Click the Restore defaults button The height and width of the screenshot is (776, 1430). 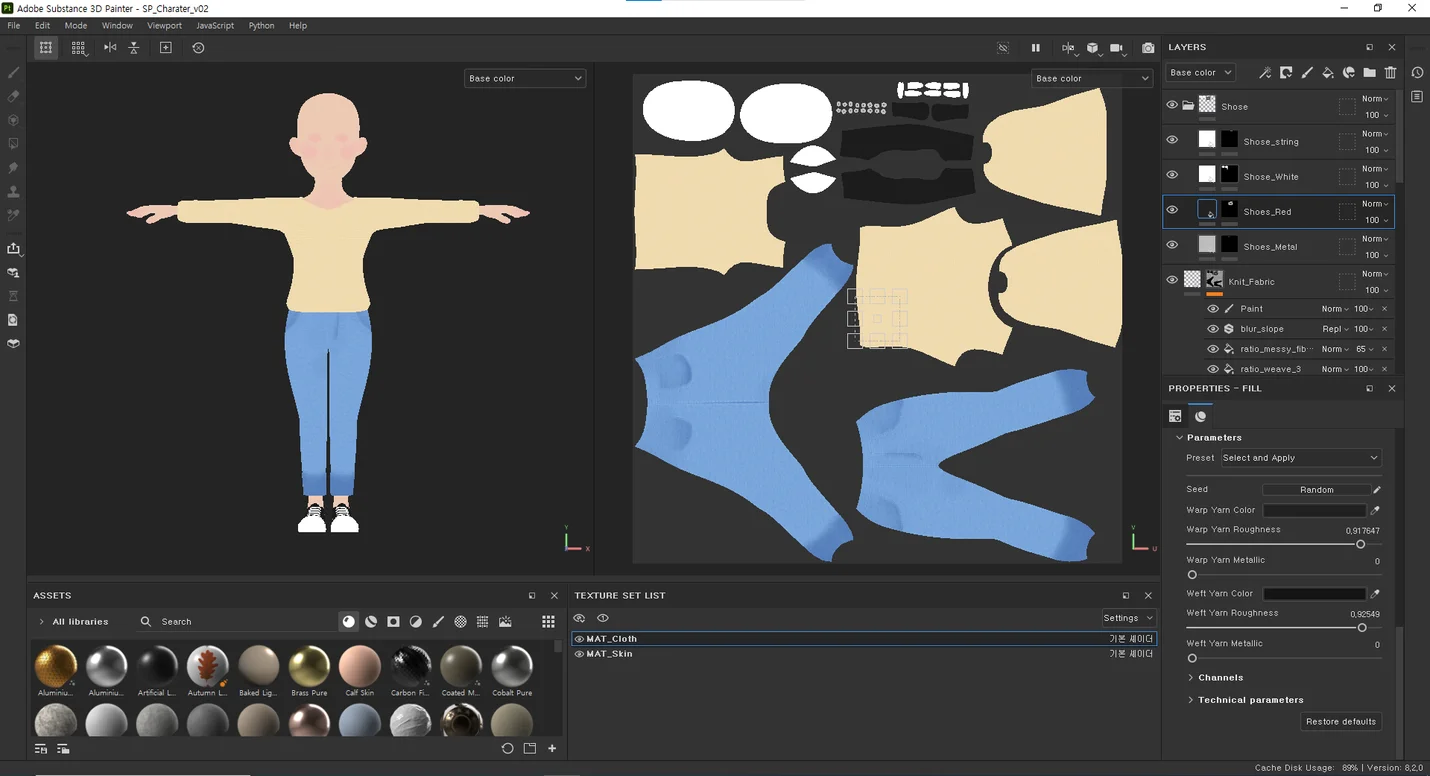tap(1341, 722)
